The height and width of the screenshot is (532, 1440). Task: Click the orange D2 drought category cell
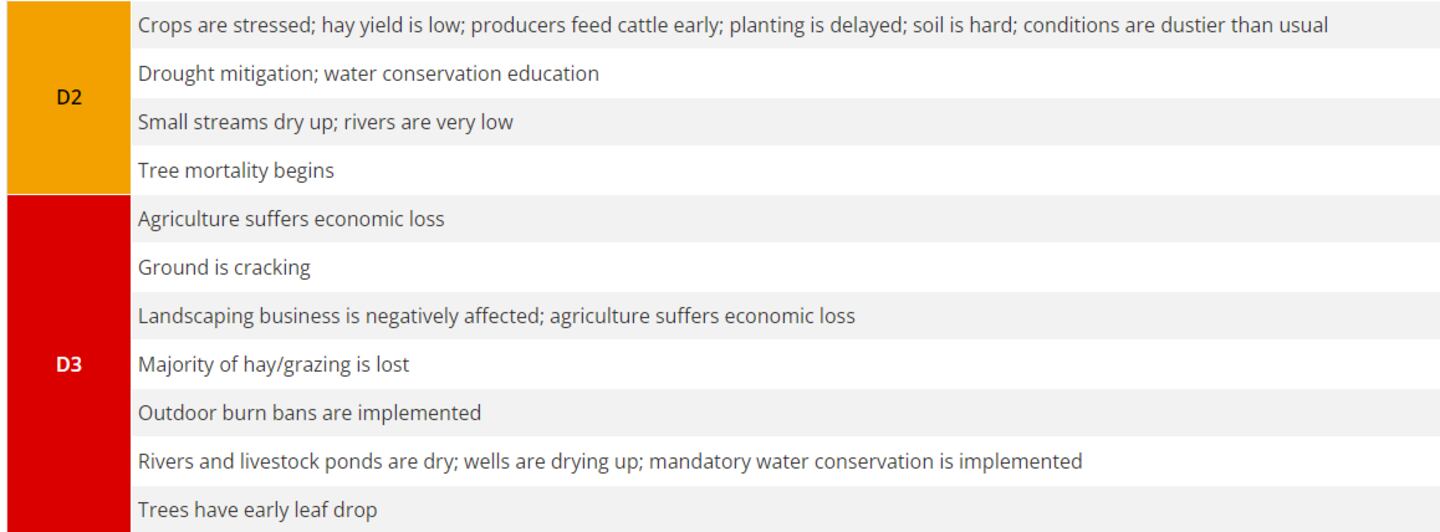click(x=68, y=98)
